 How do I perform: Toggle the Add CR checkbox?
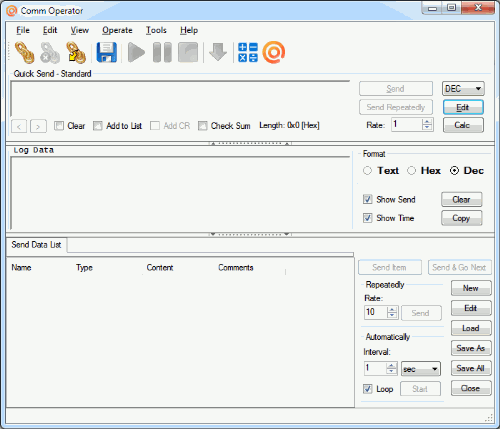[x=155, y=126]
